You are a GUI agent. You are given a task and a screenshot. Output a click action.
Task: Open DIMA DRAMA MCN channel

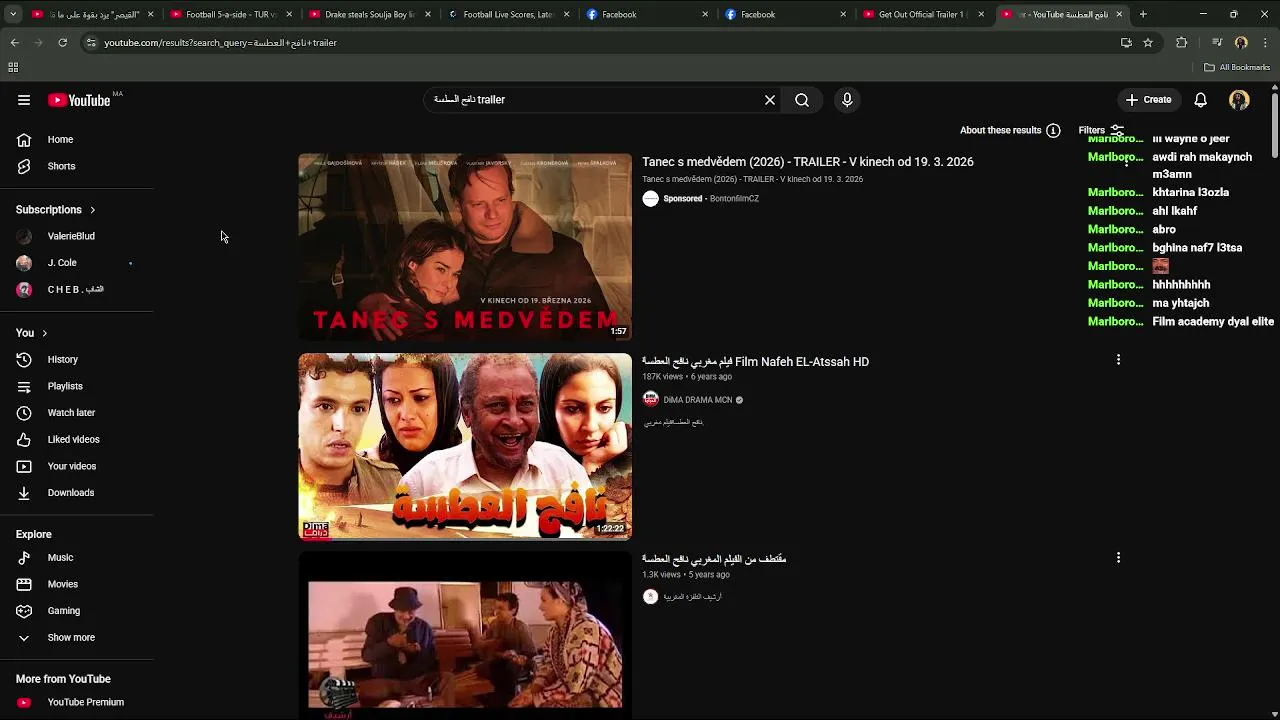[x=698, y=399]
